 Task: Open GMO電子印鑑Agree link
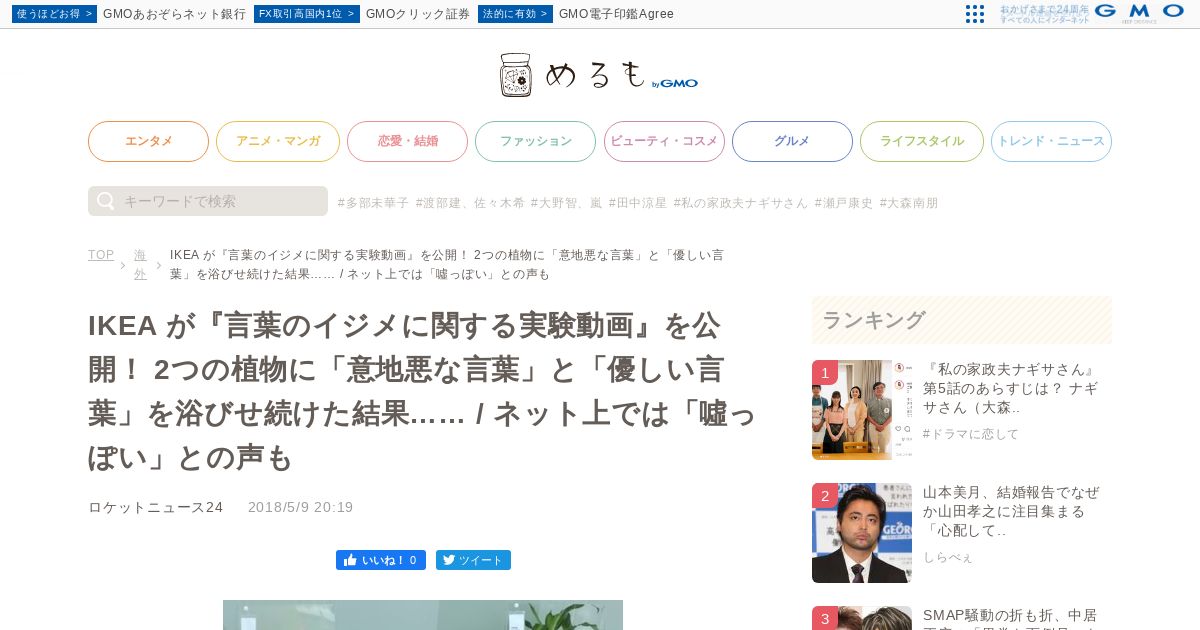(616, 14)
